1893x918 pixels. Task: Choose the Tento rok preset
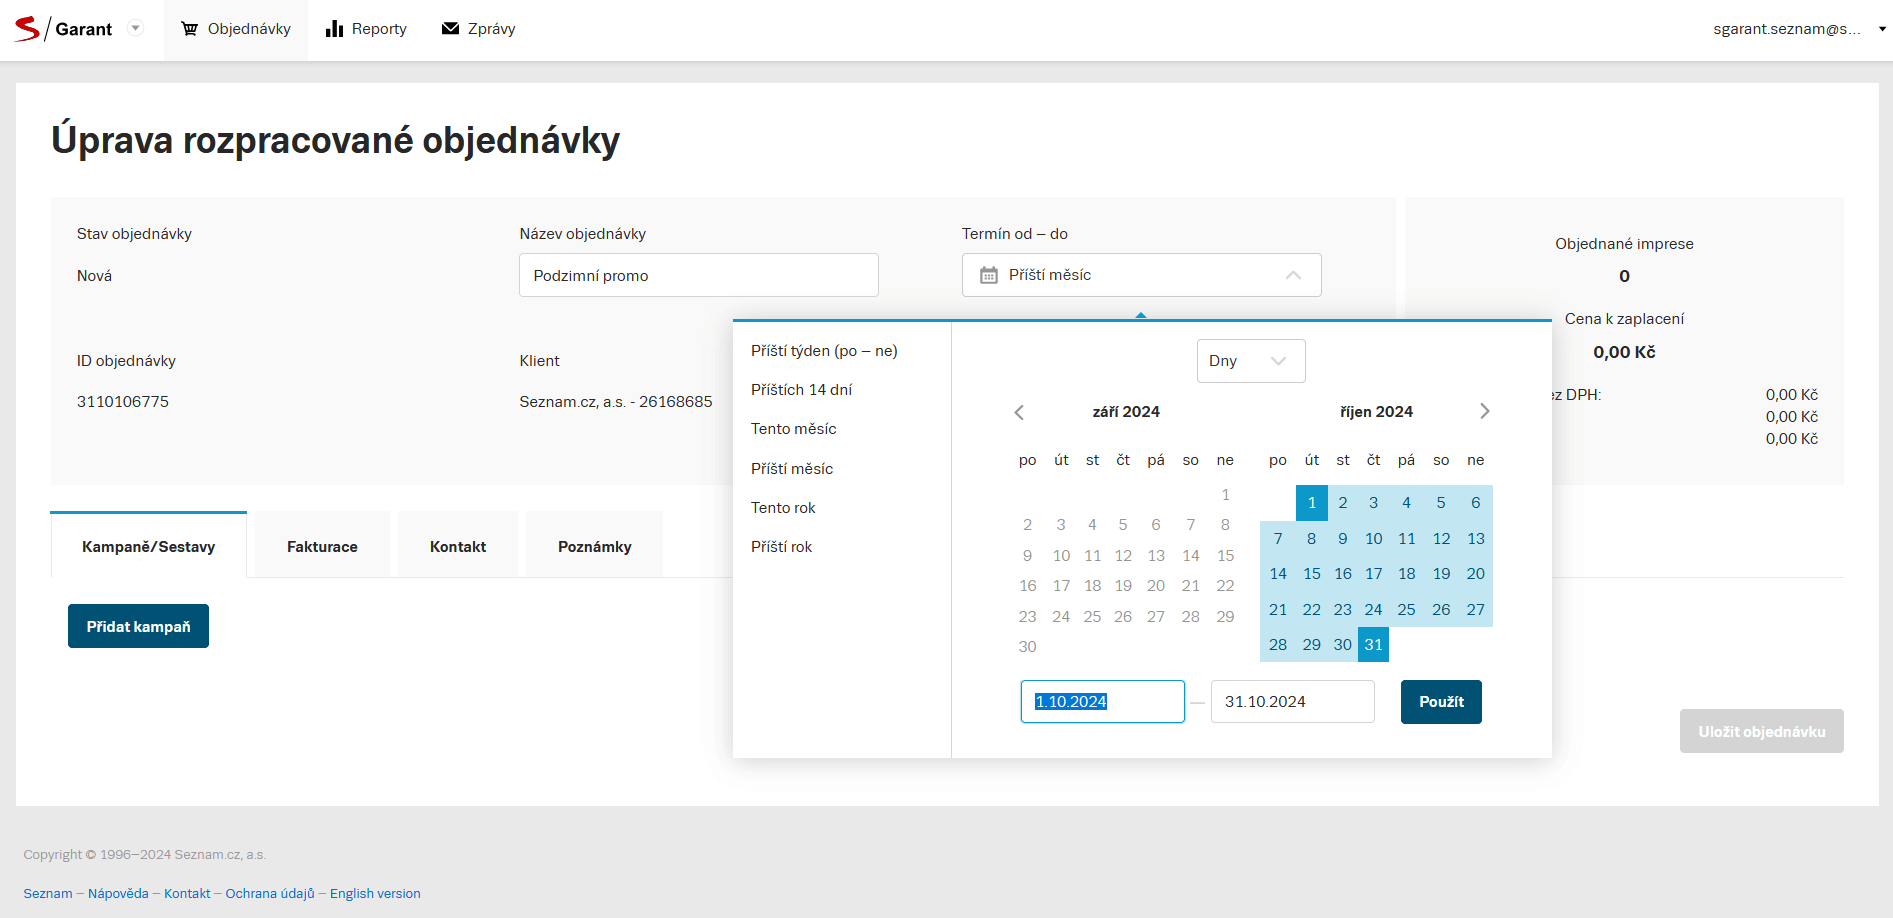[x=783, y=508]
